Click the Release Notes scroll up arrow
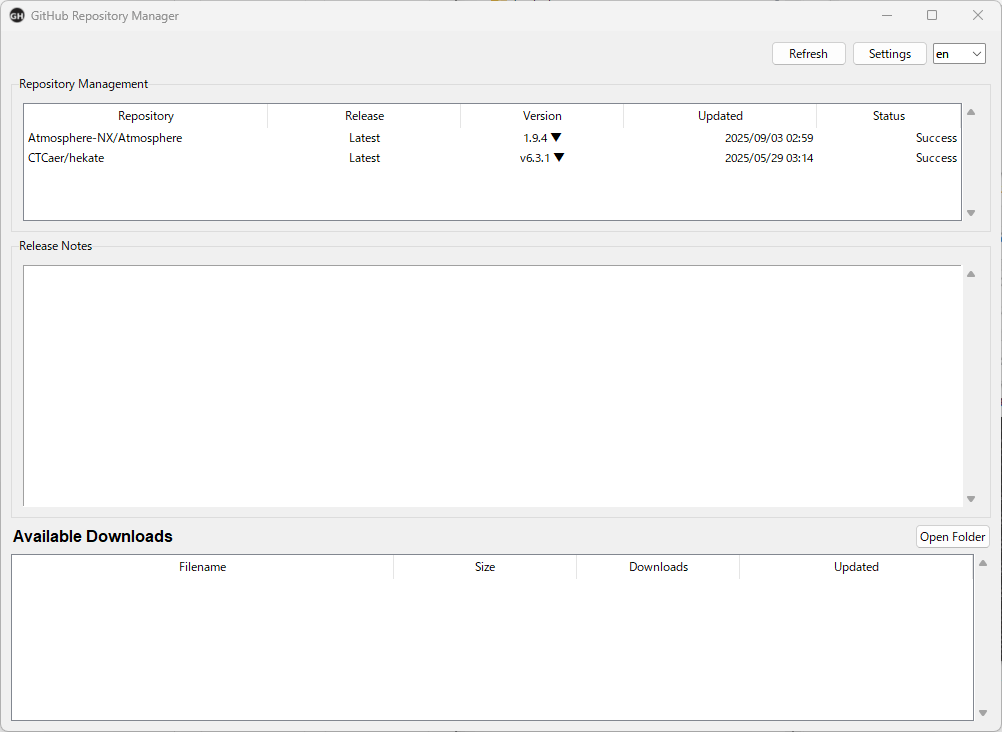The image size is (1002, 732). coord(971,274)
